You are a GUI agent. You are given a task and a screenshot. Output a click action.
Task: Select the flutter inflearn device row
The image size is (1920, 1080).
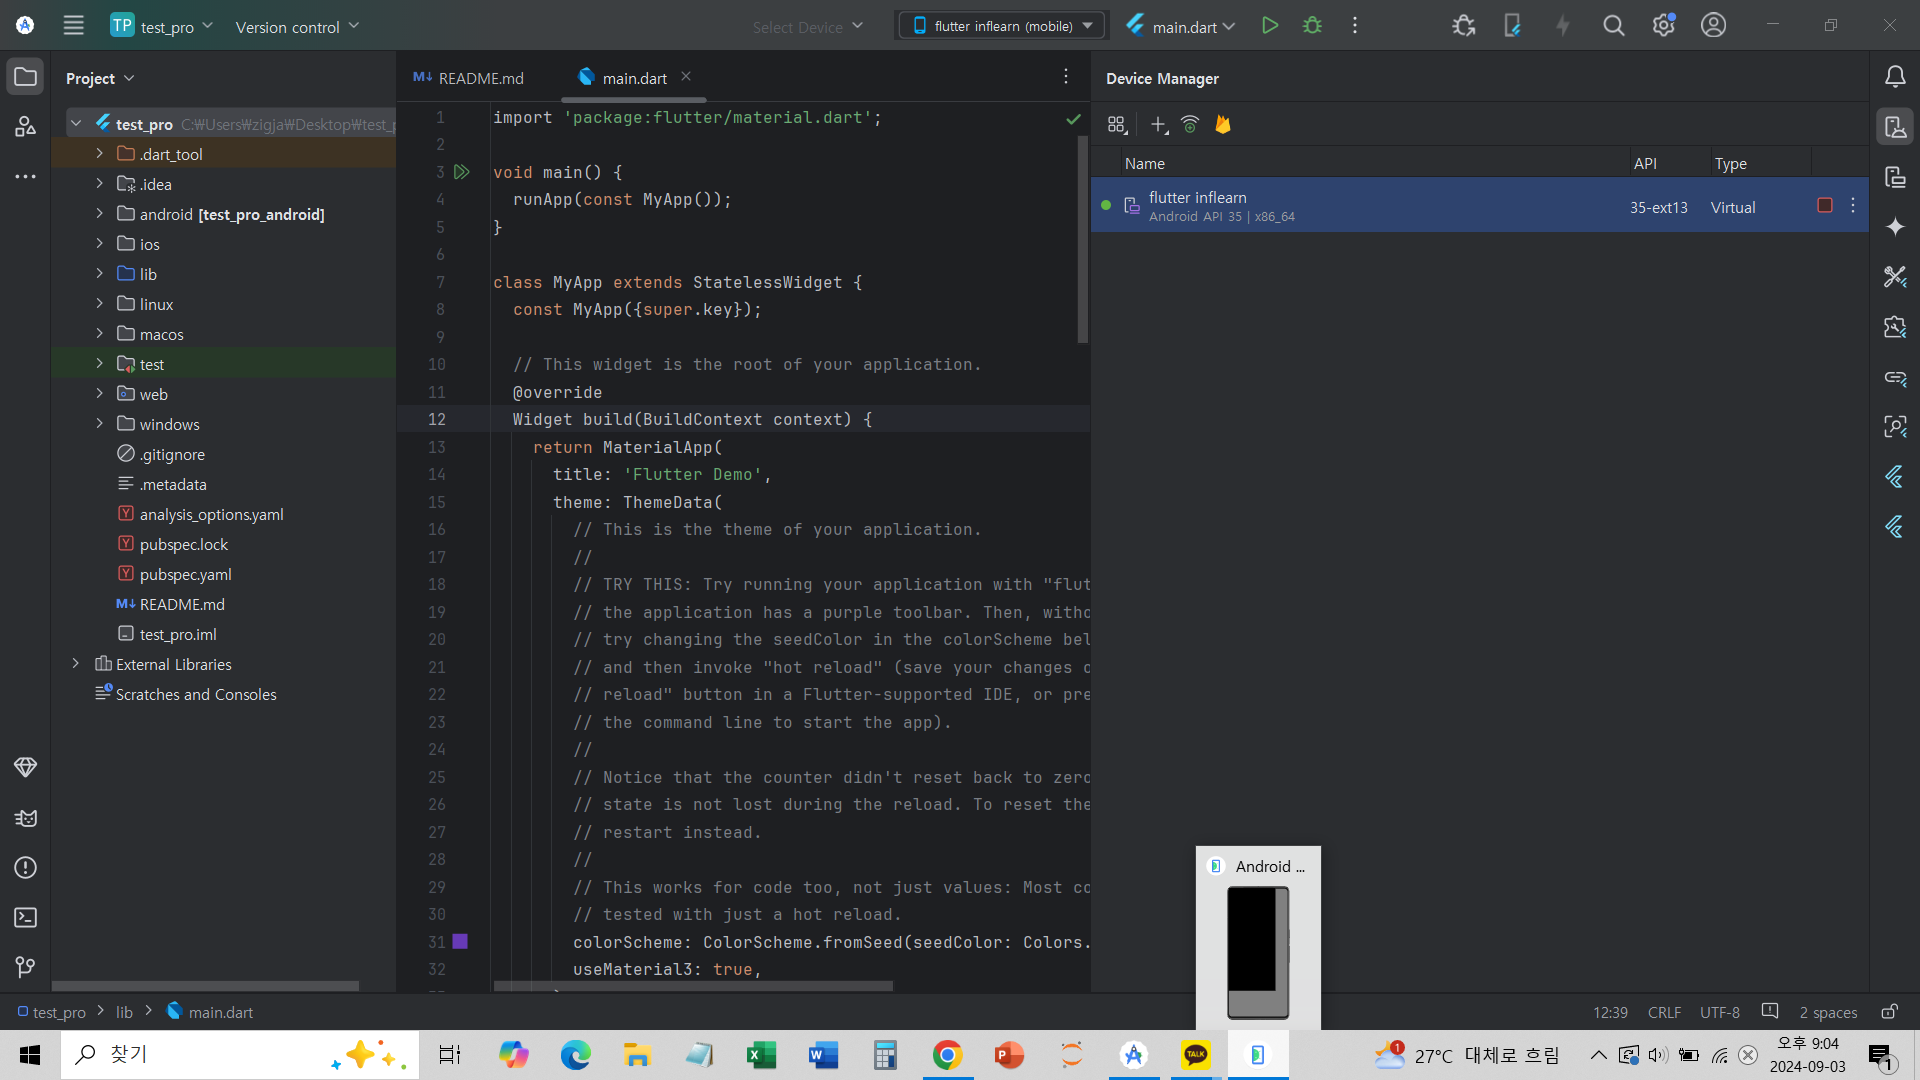[1479, 205]
